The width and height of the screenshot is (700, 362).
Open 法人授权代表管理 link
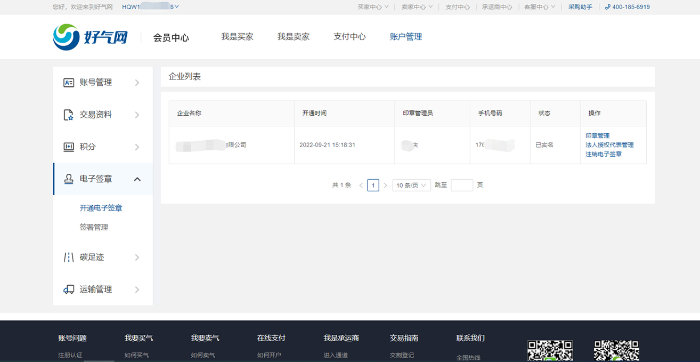tap(610, 145)
